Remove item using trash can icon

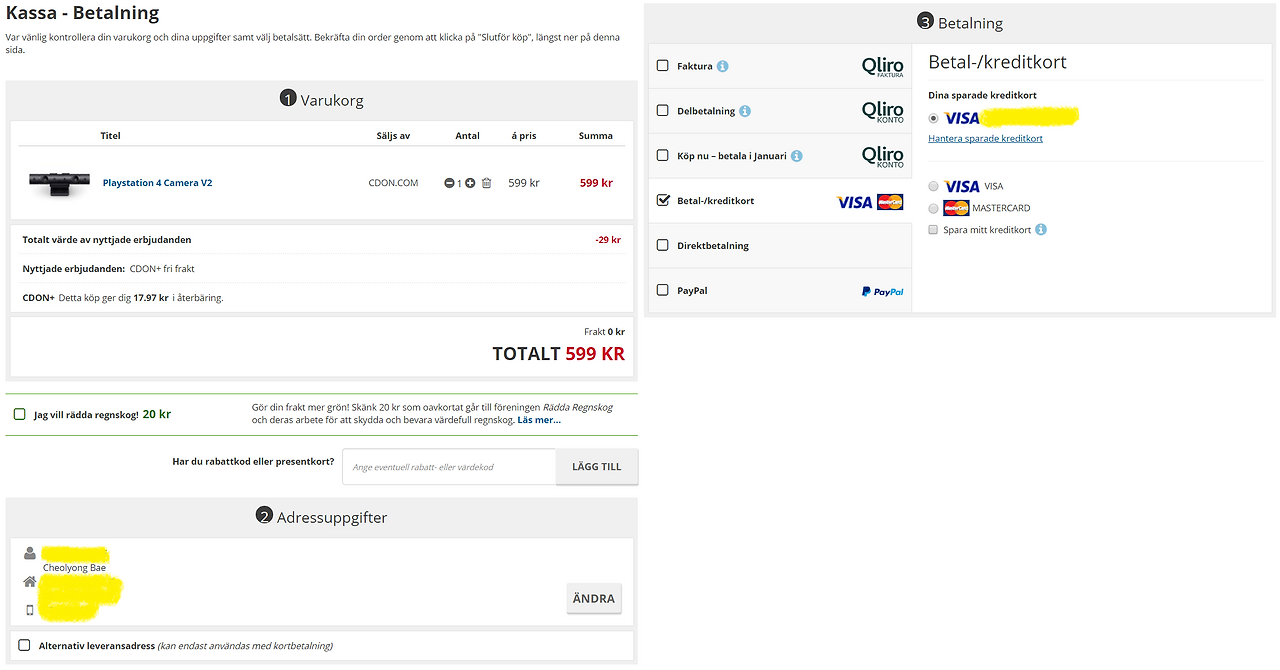click(x=487, y=183)
